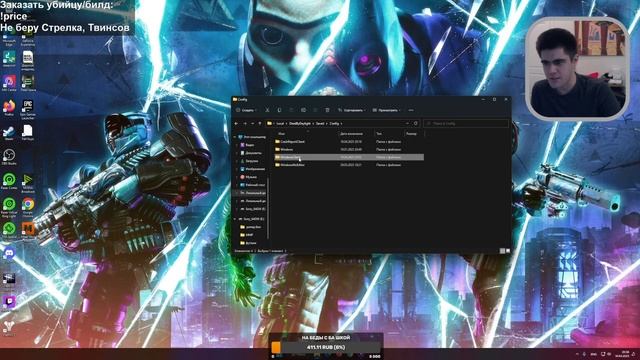
Task: Sort by the Размер (Size) column header
Action: tap(411, 133)
